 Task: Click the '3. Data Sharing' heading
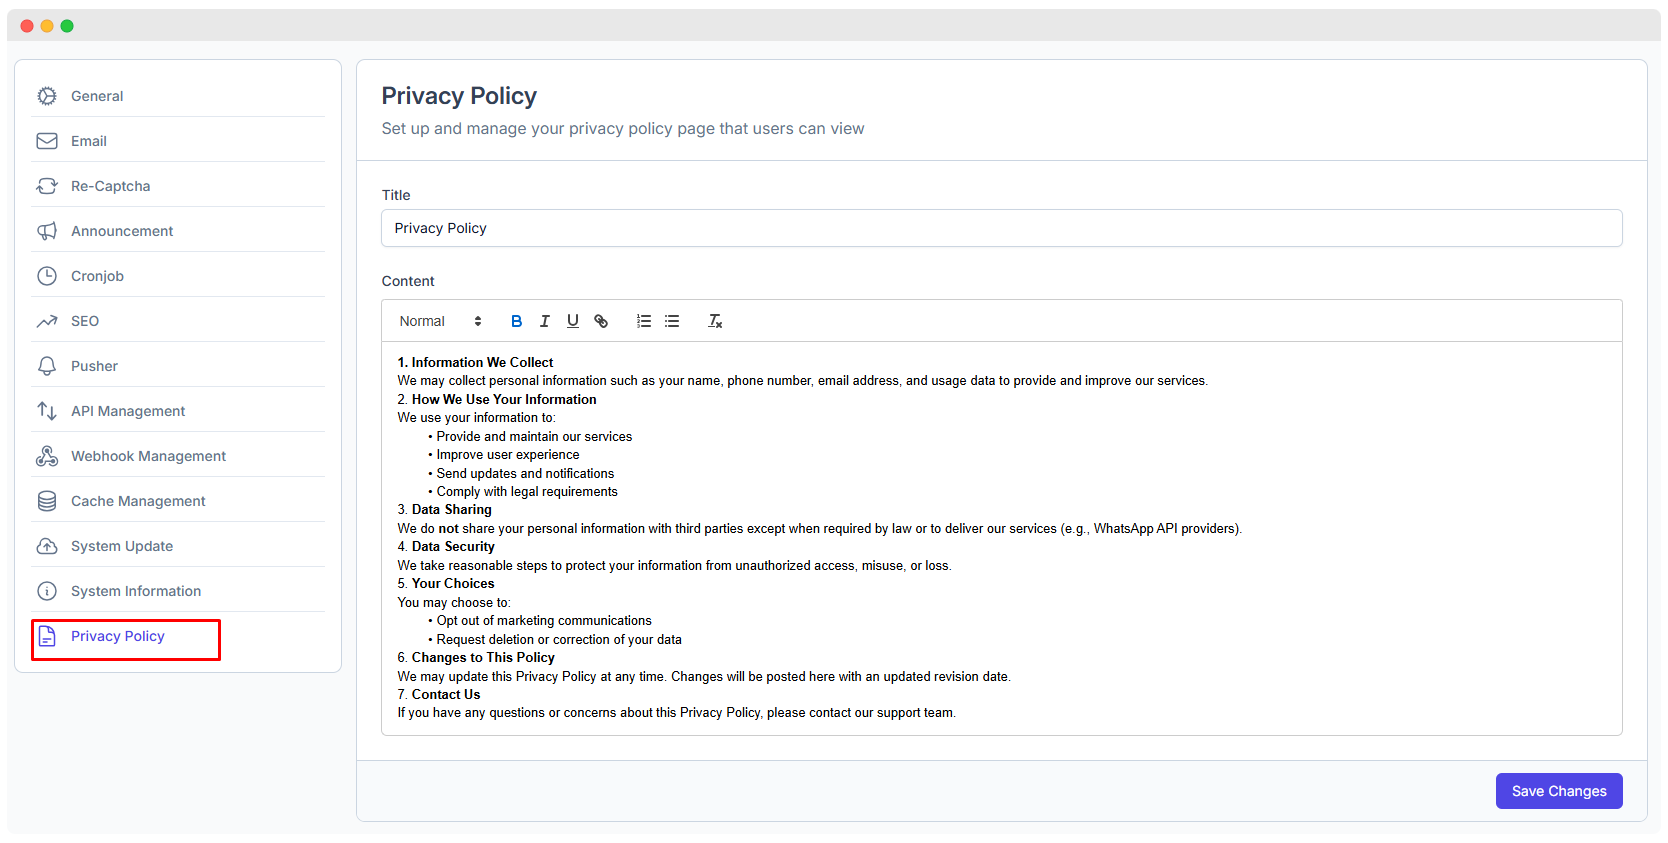pos(444,509)
